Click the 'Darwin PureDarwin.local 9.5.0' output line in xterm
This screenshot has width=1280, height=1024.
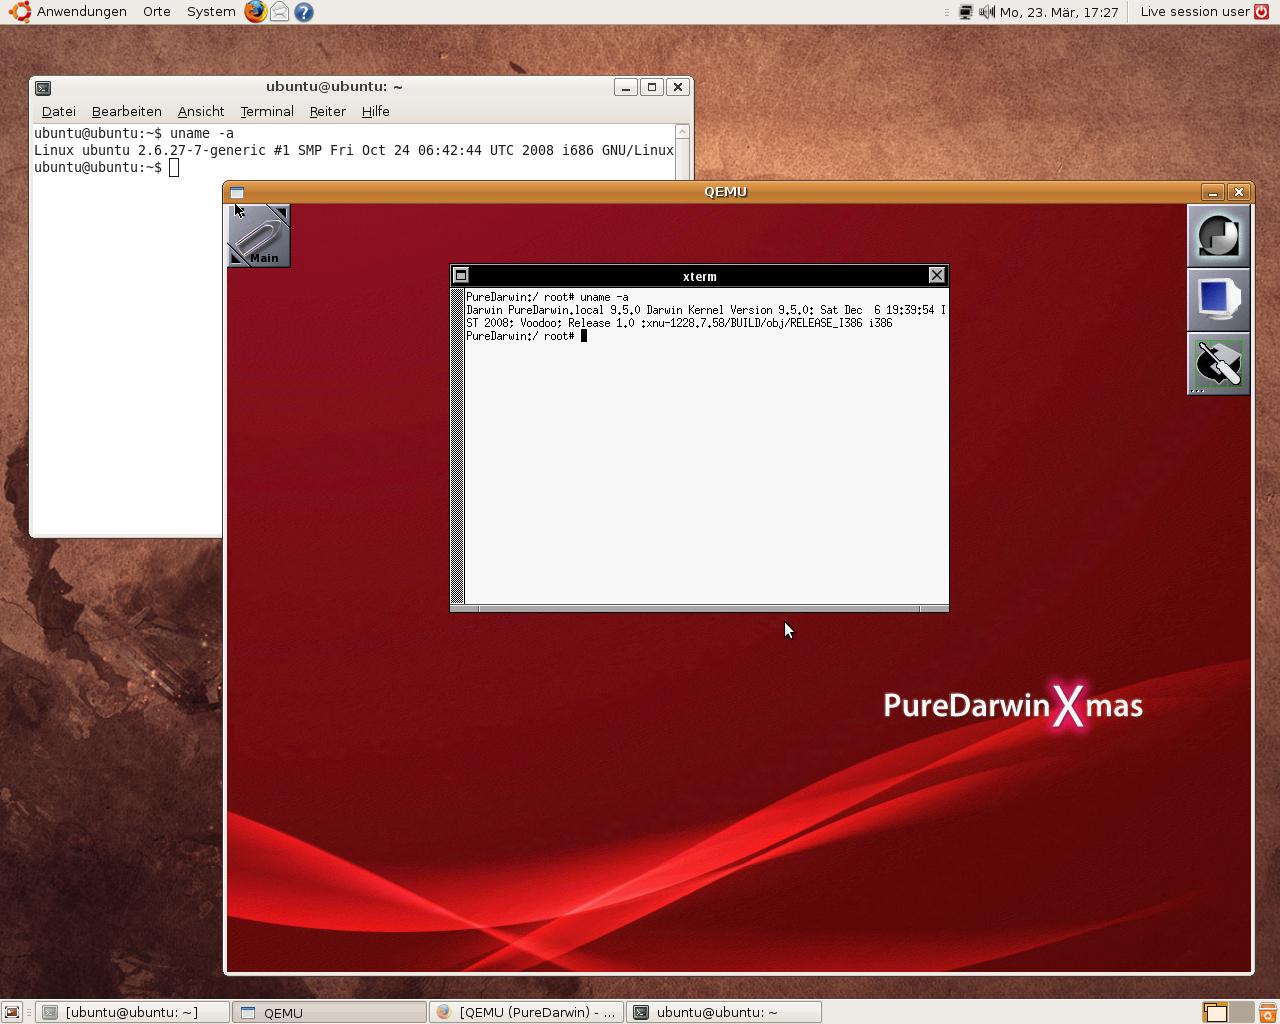tap(706, 310)
